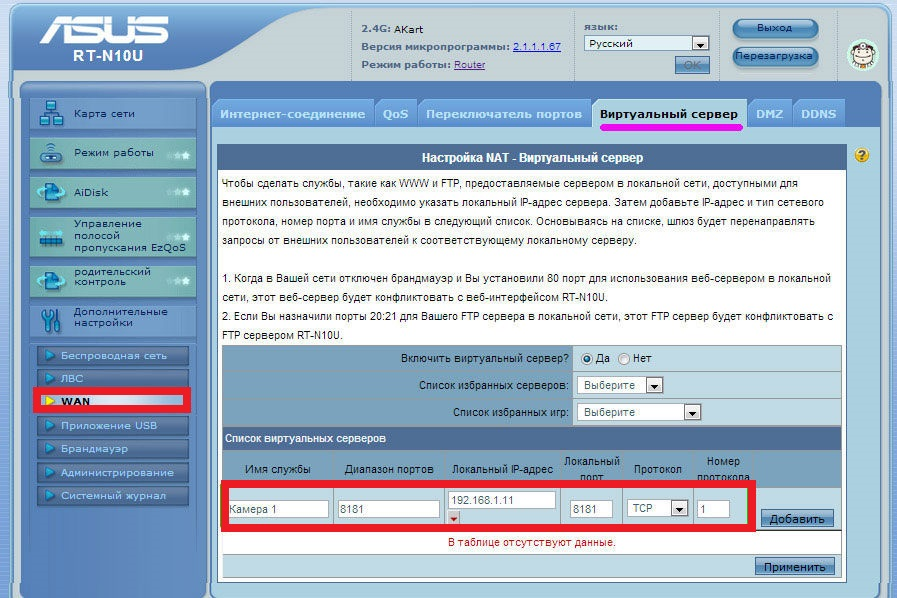Click the Имя службы field with Камера 1
The width and height of the screenshot is (897, 598).
pyautogui.click(x=279, y=509)
